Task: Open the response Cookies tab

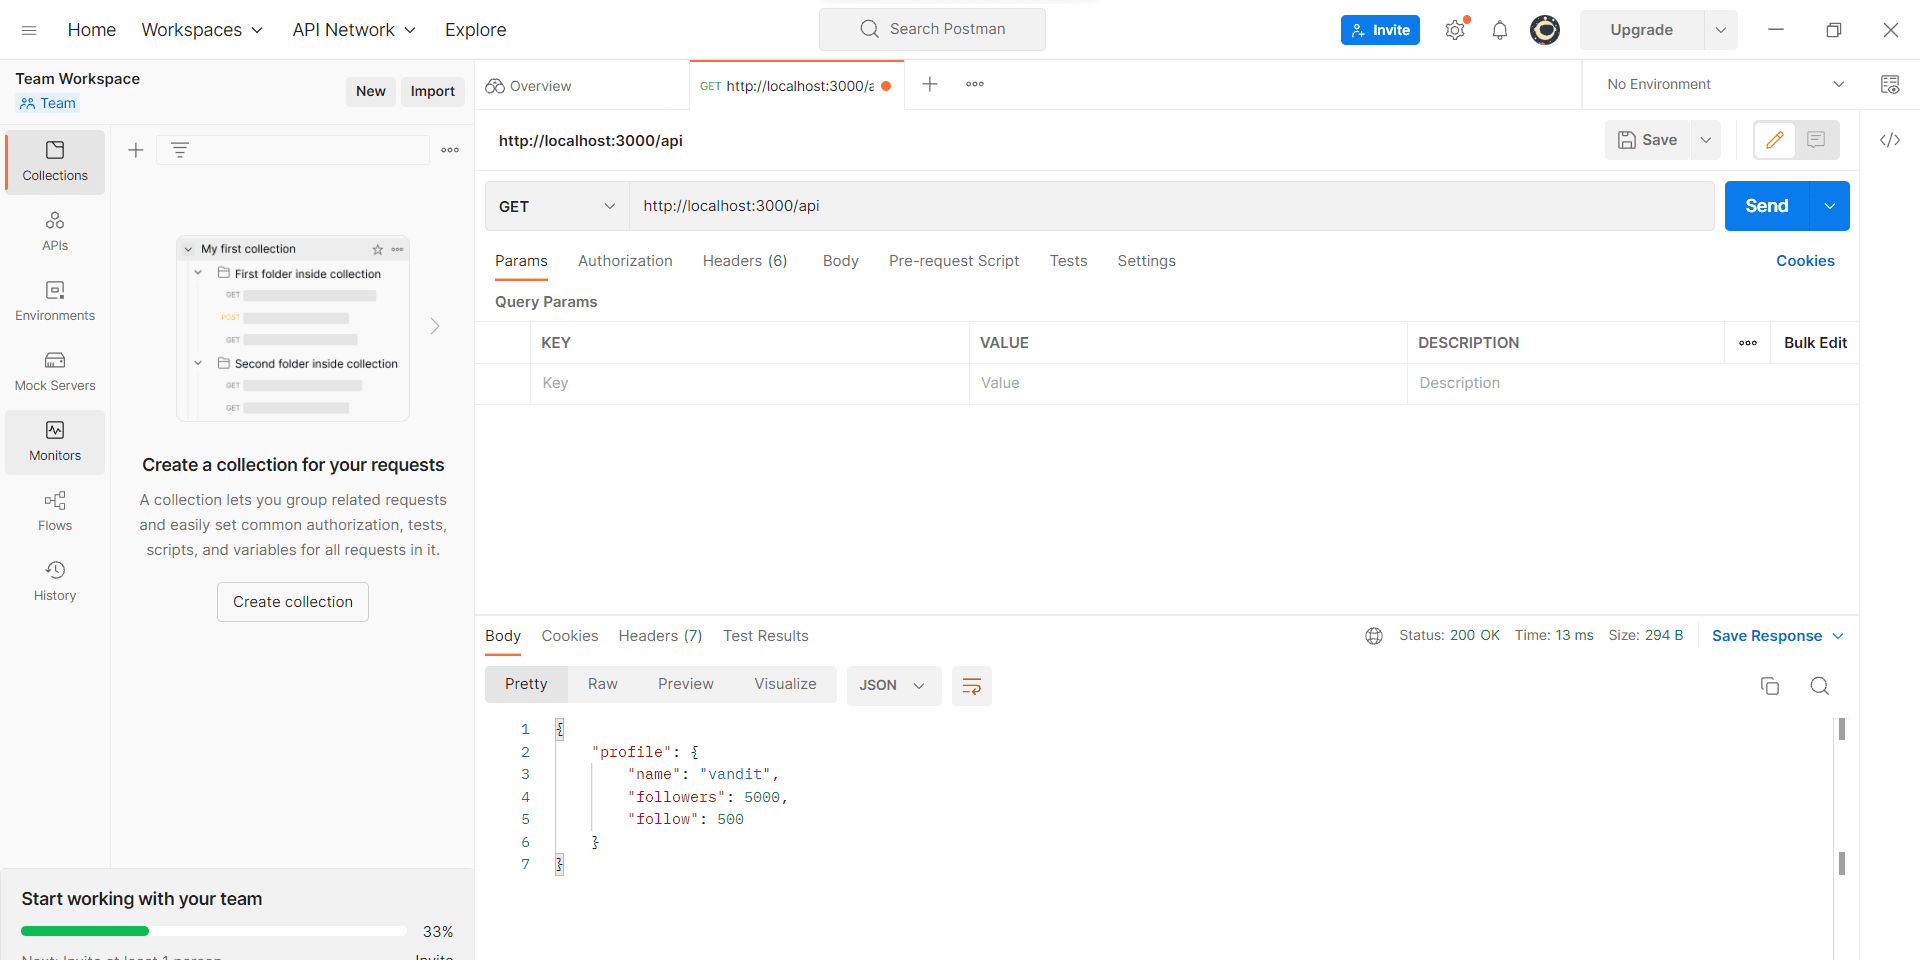Action: coord(570,636)
